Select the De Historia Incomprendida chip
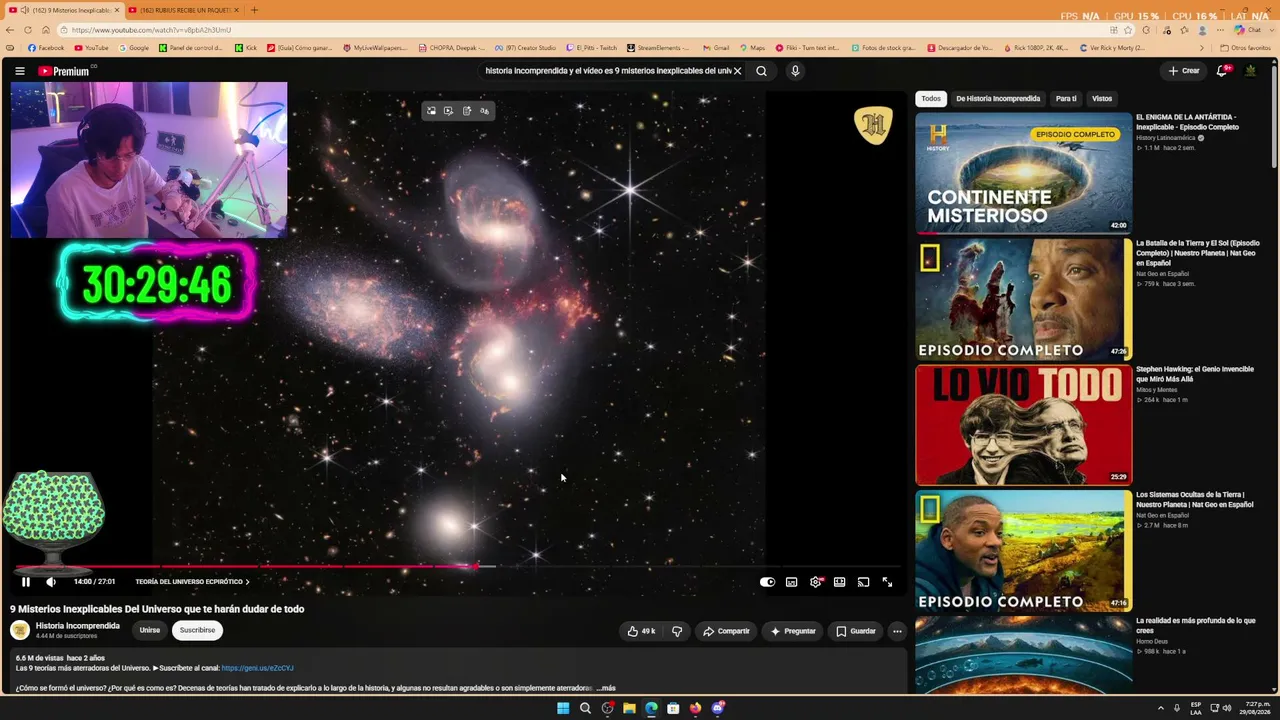 click(998, 99)
